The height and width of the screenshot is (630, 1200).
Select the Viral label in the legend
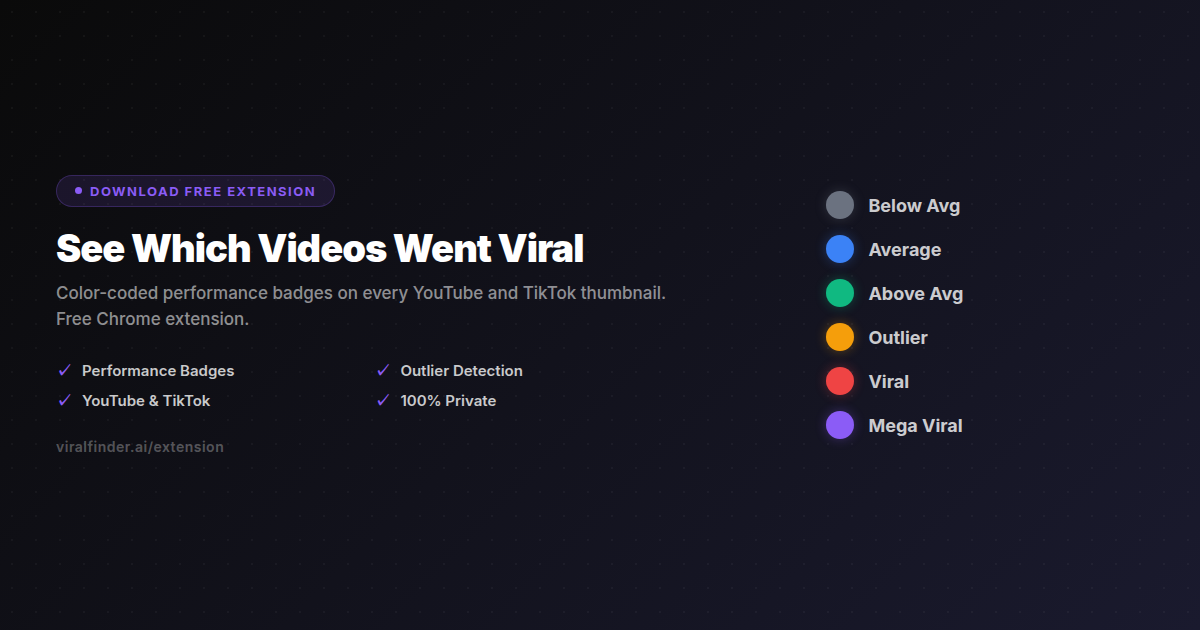[888, 381]
